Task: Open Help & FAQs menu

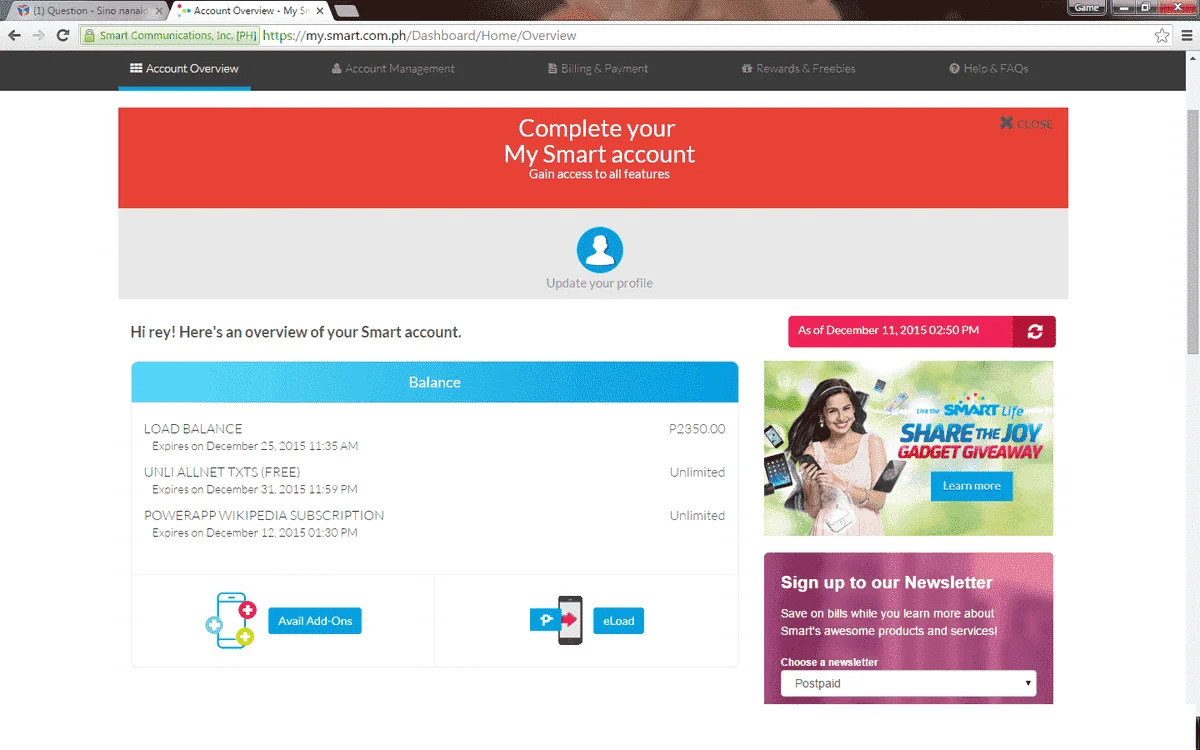Action: pyautogui.click(x=989, y=69)
